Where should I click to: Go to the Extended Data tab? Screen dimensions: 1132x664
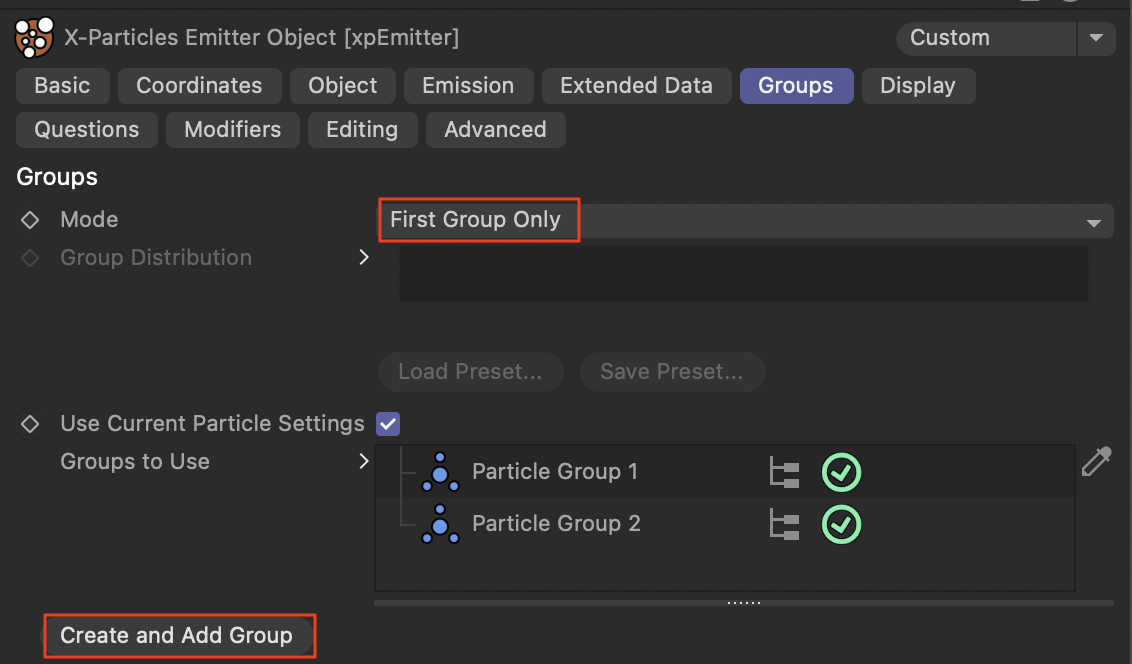637,86
